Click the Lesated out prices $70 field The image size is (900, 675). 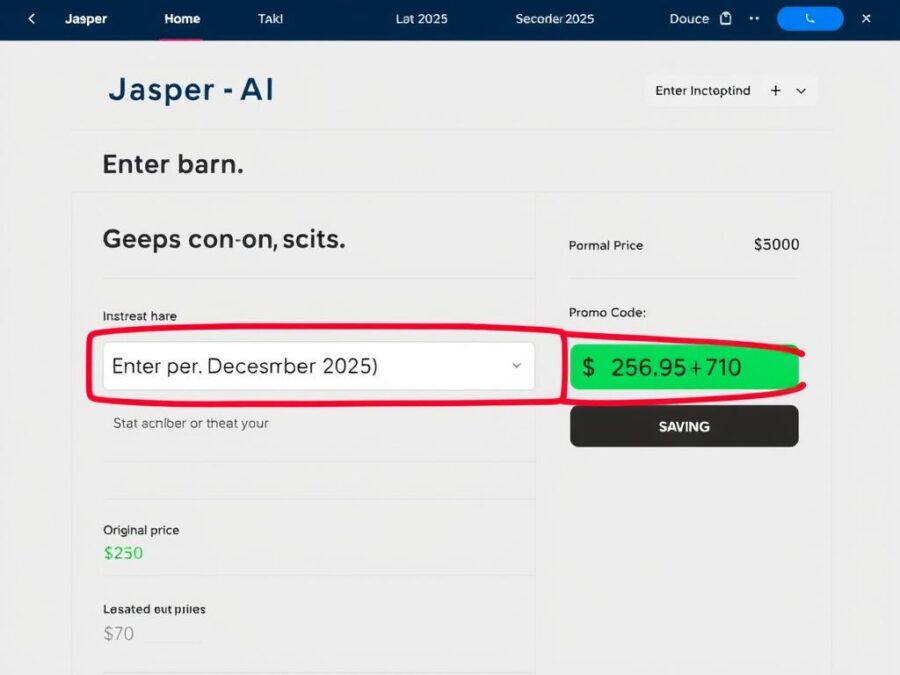click(x=119, y=633)
